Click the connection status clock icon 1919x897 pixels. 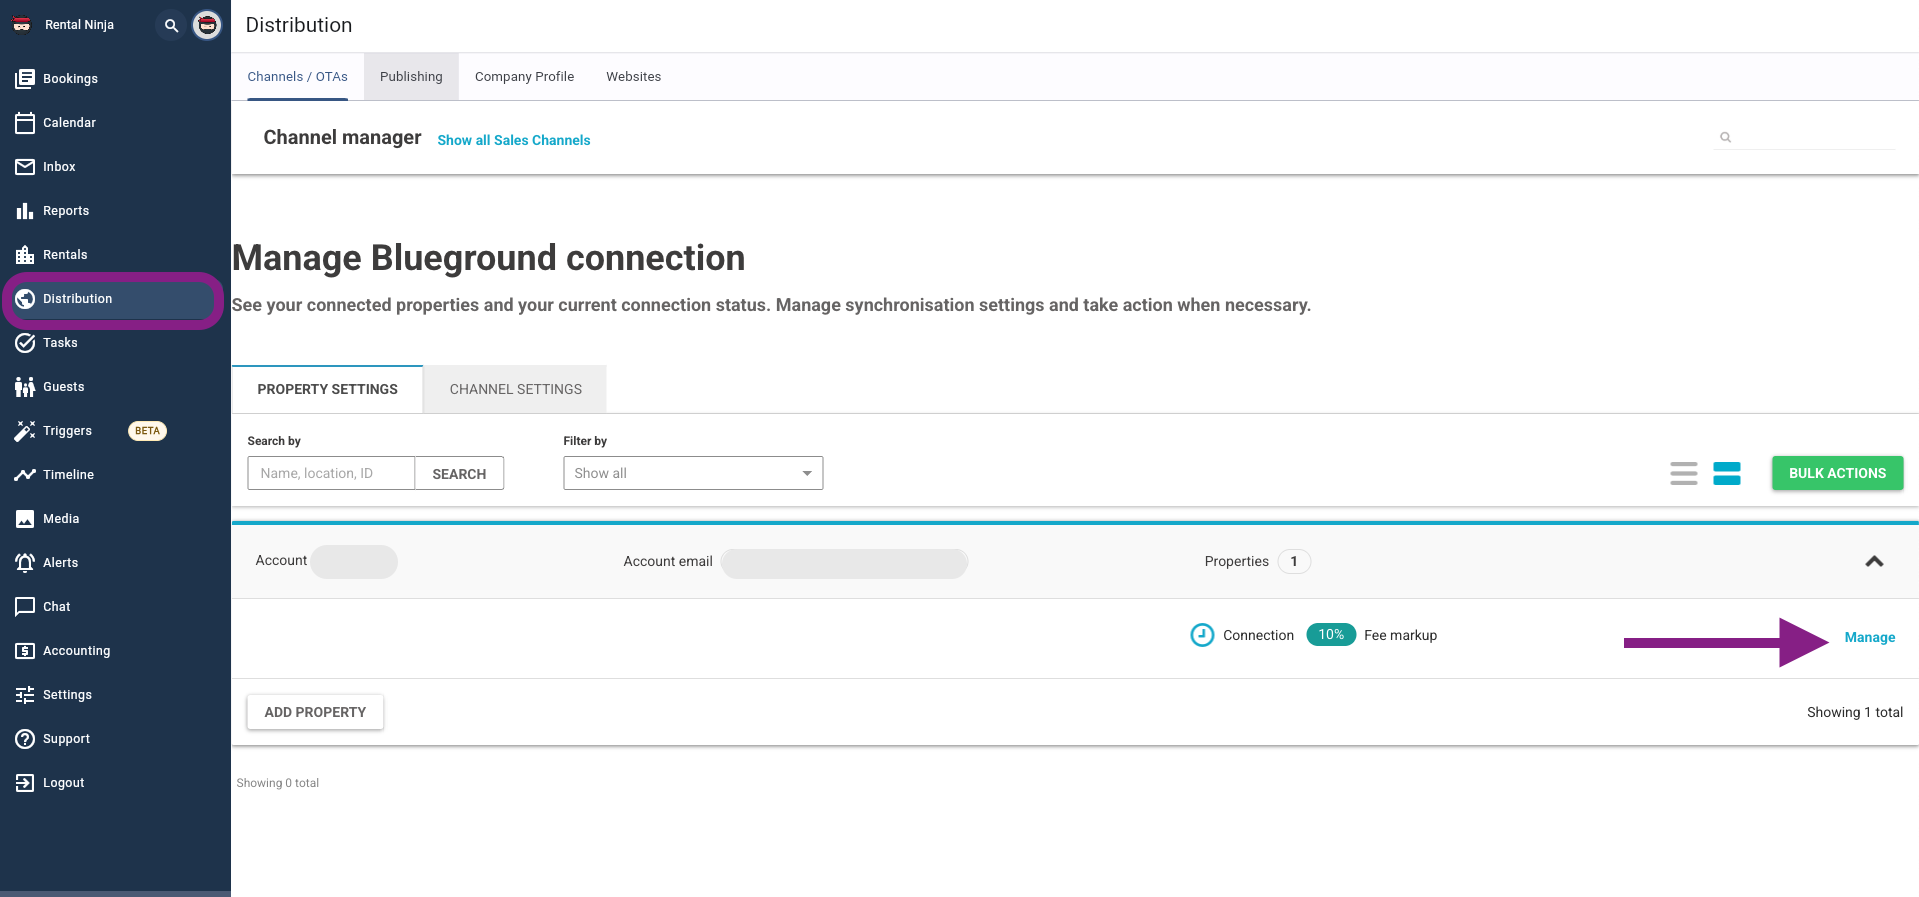(x=1202, y=635)
